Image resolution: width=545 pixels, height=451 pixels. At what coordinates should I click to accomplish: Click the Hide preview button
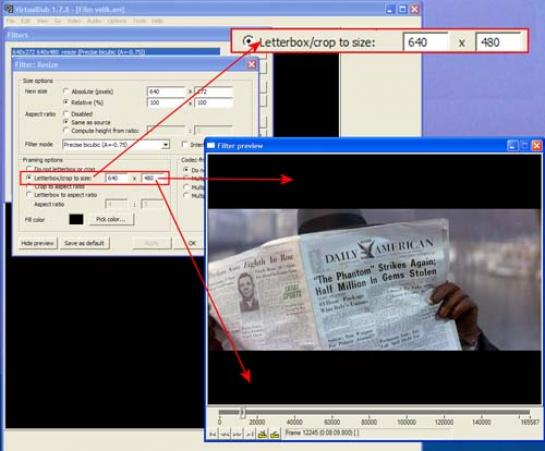click(38, 243)
